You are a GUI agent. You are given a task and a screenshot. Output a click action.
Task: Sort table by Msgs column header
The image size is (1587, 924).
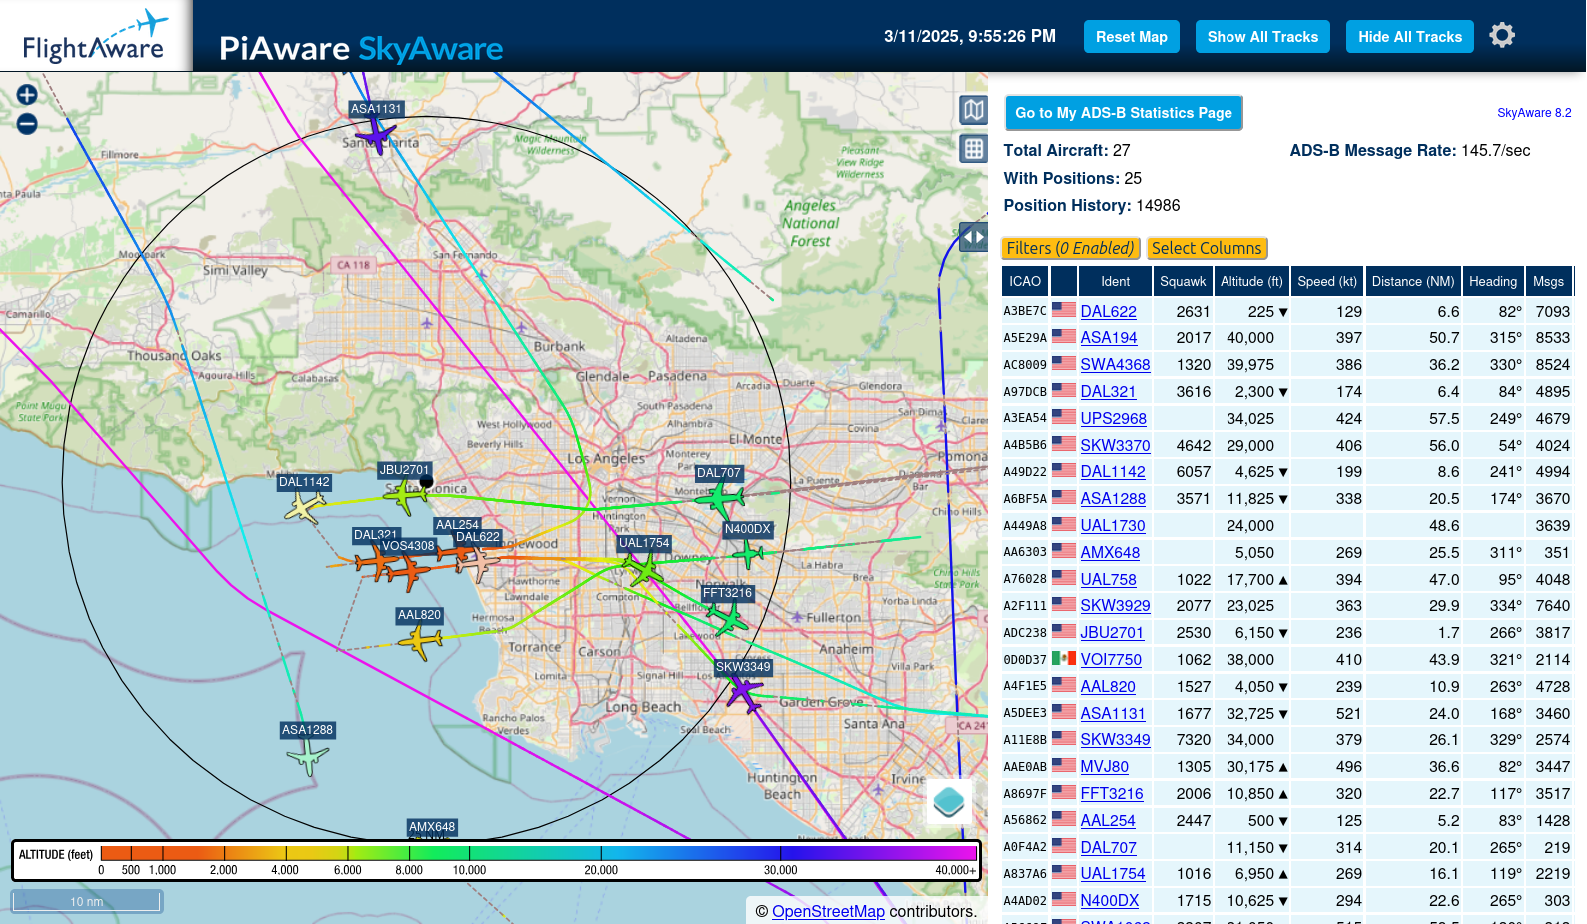click(1548, 282)
